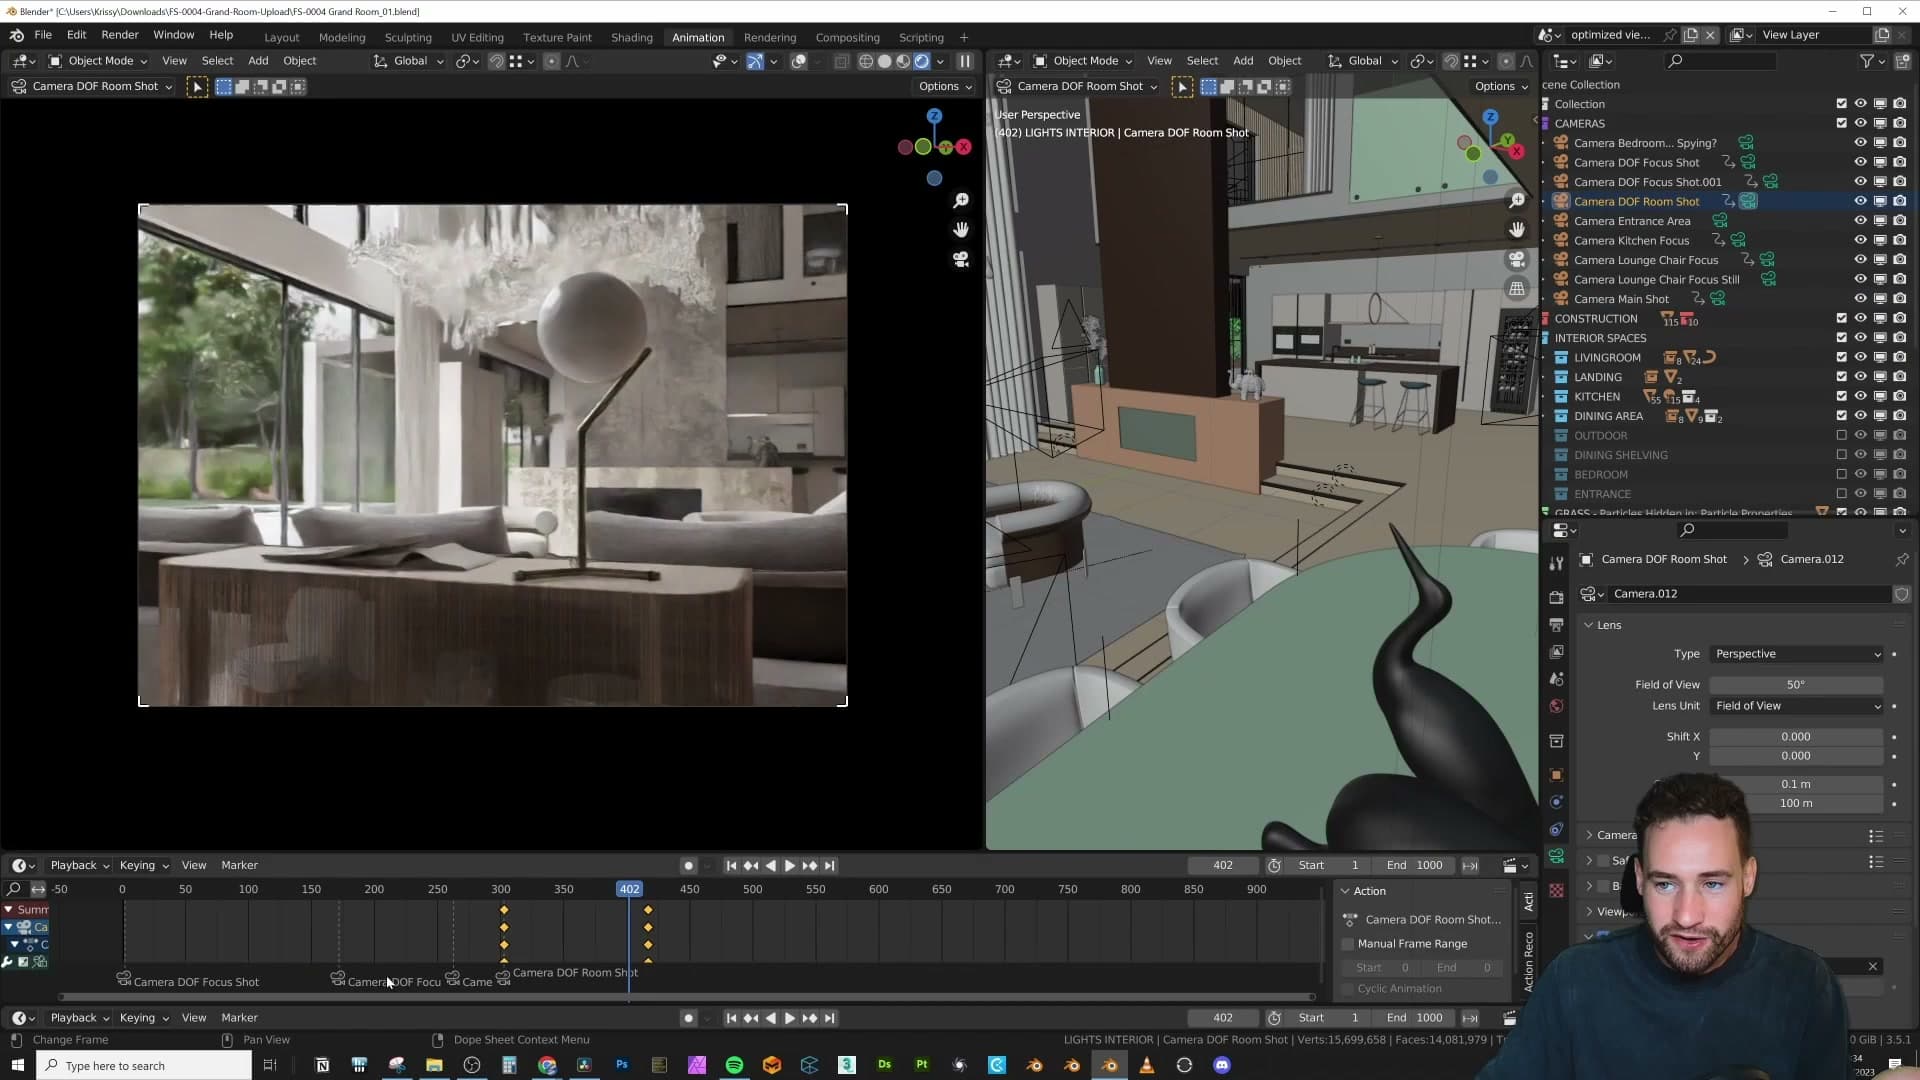Adjust the Shift X value slider
Image resolution: width=1920 pixels, height=1080 pixels.
pyautogui.click(x=1796, y=737)
